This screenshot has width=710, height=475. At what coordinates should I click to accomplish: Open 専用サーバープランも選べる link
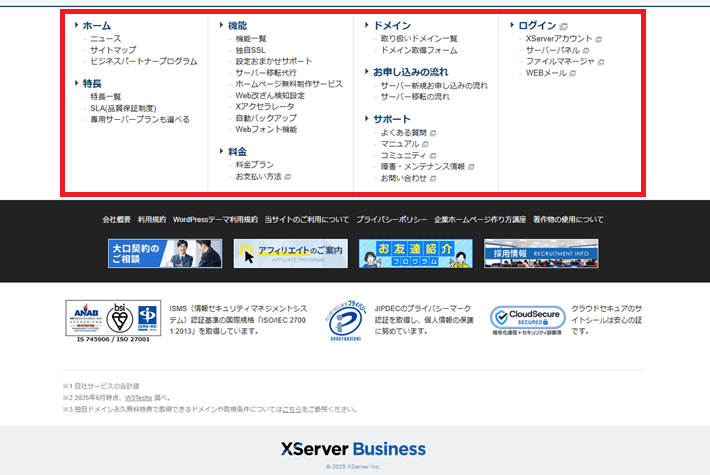pos(140,120)
